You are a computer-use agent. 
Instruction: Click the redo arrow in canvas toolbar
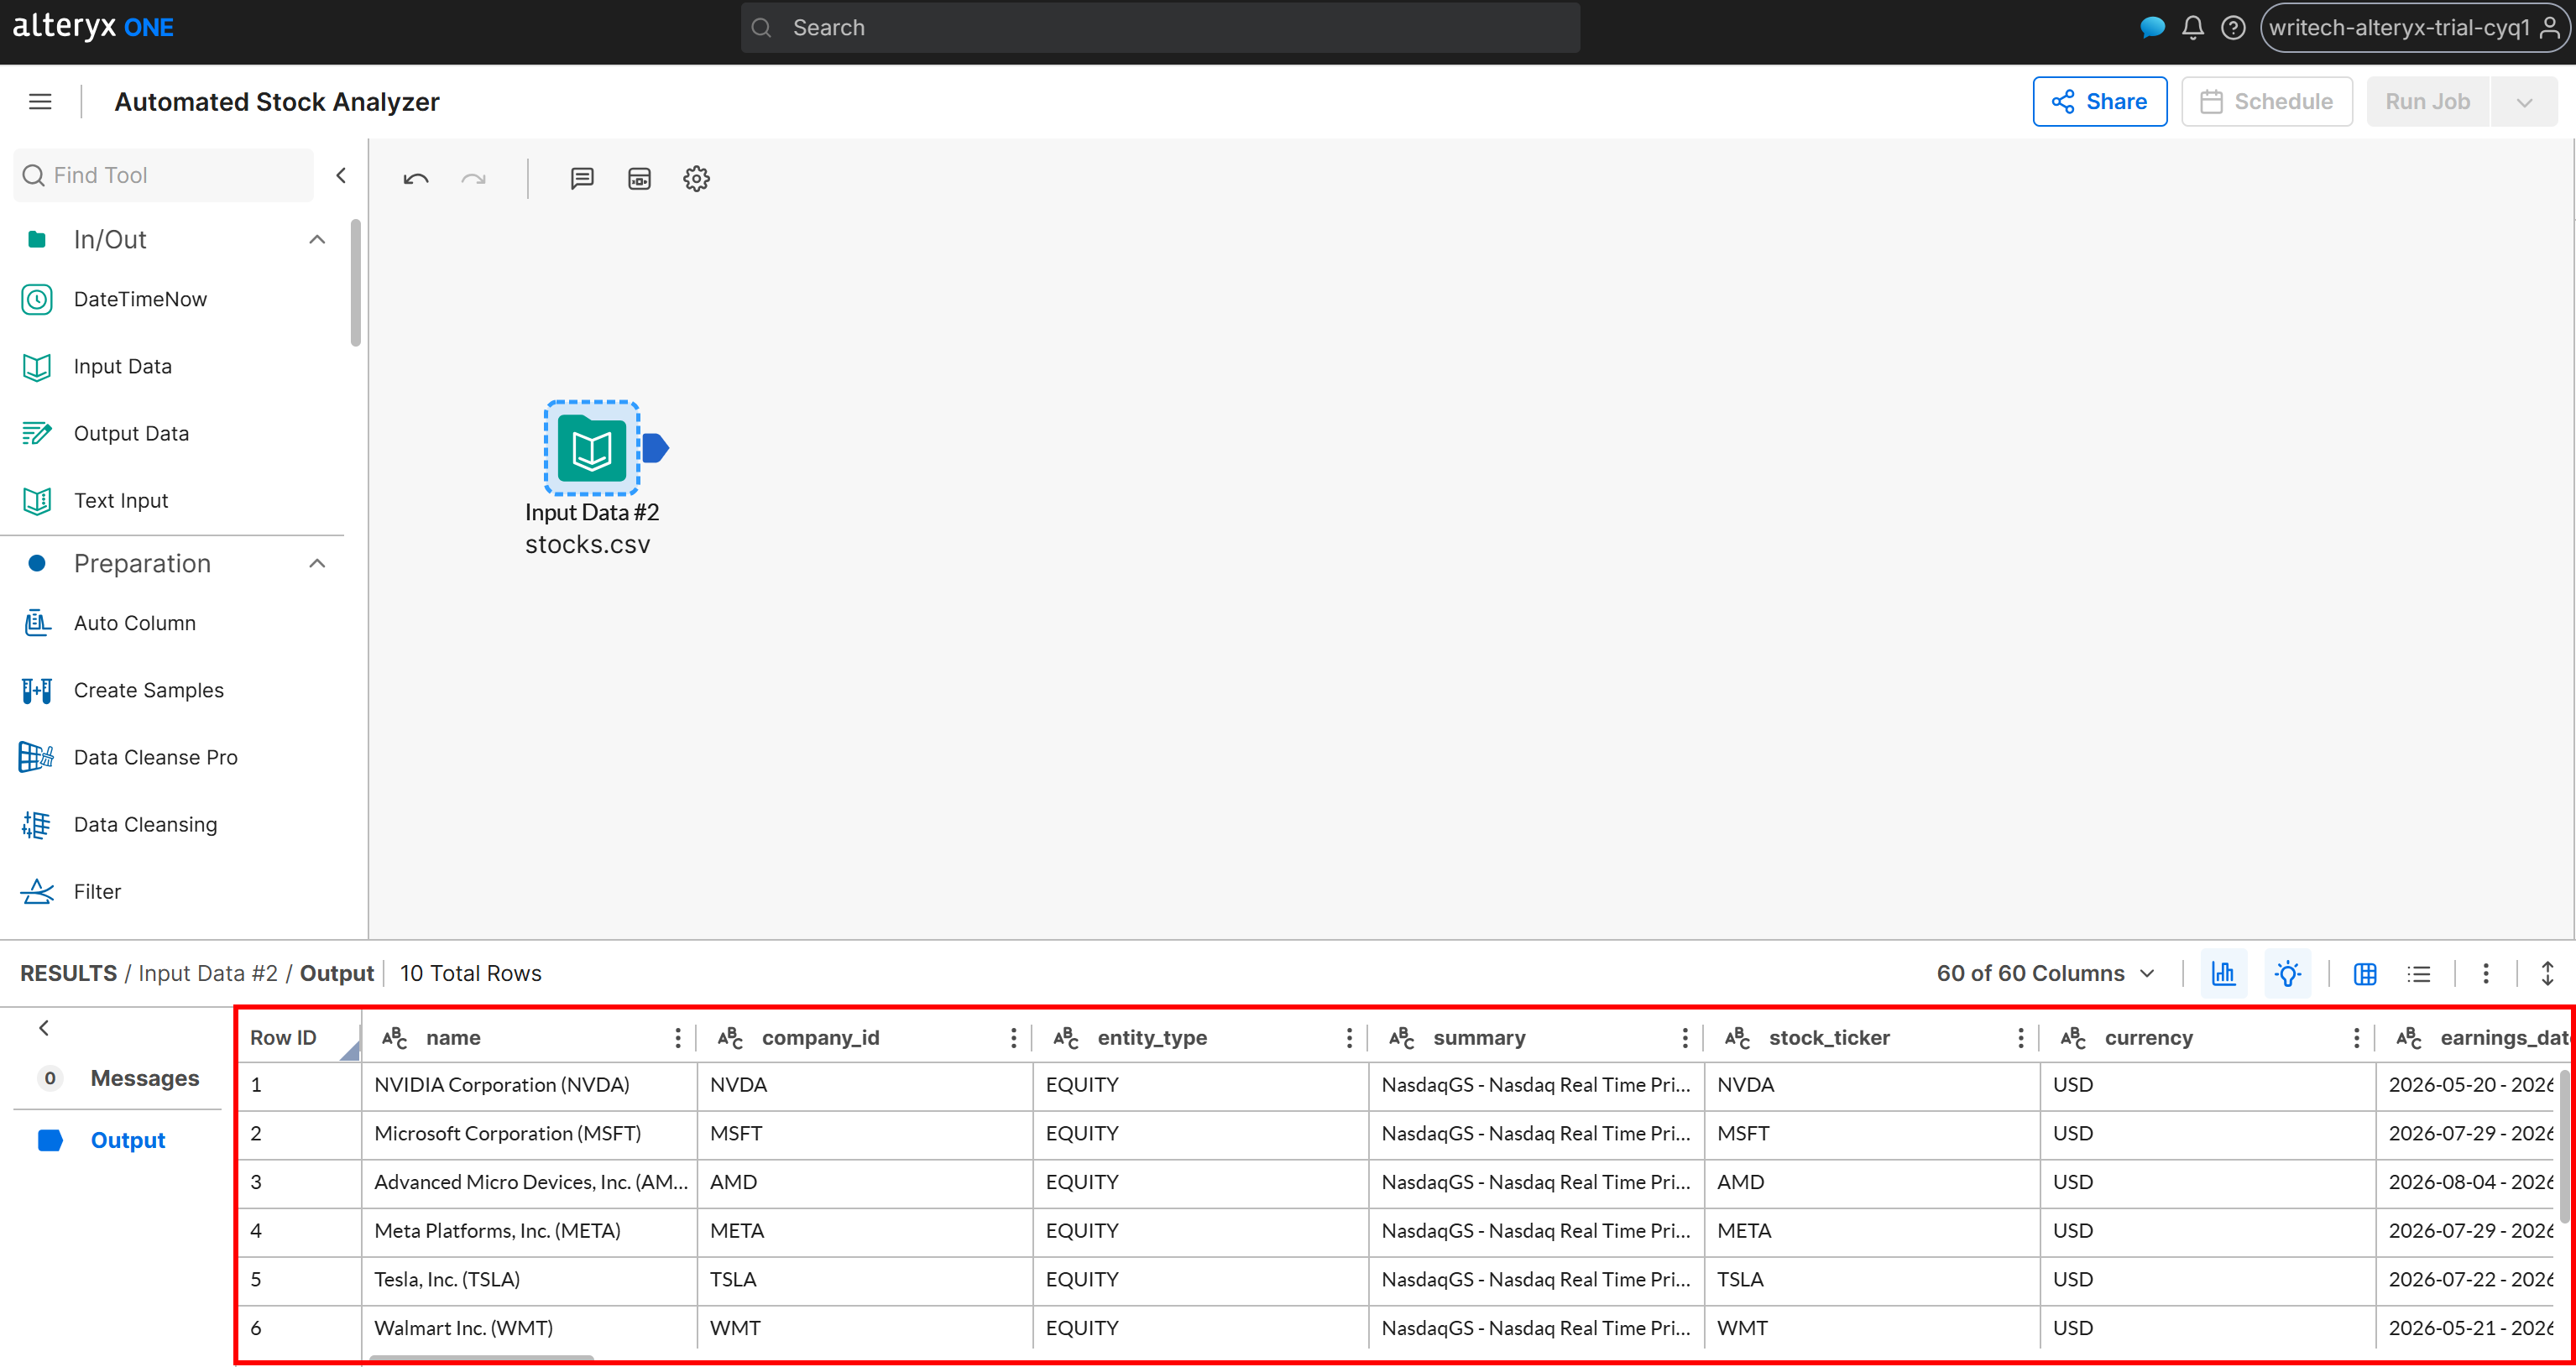pos(473,179)
